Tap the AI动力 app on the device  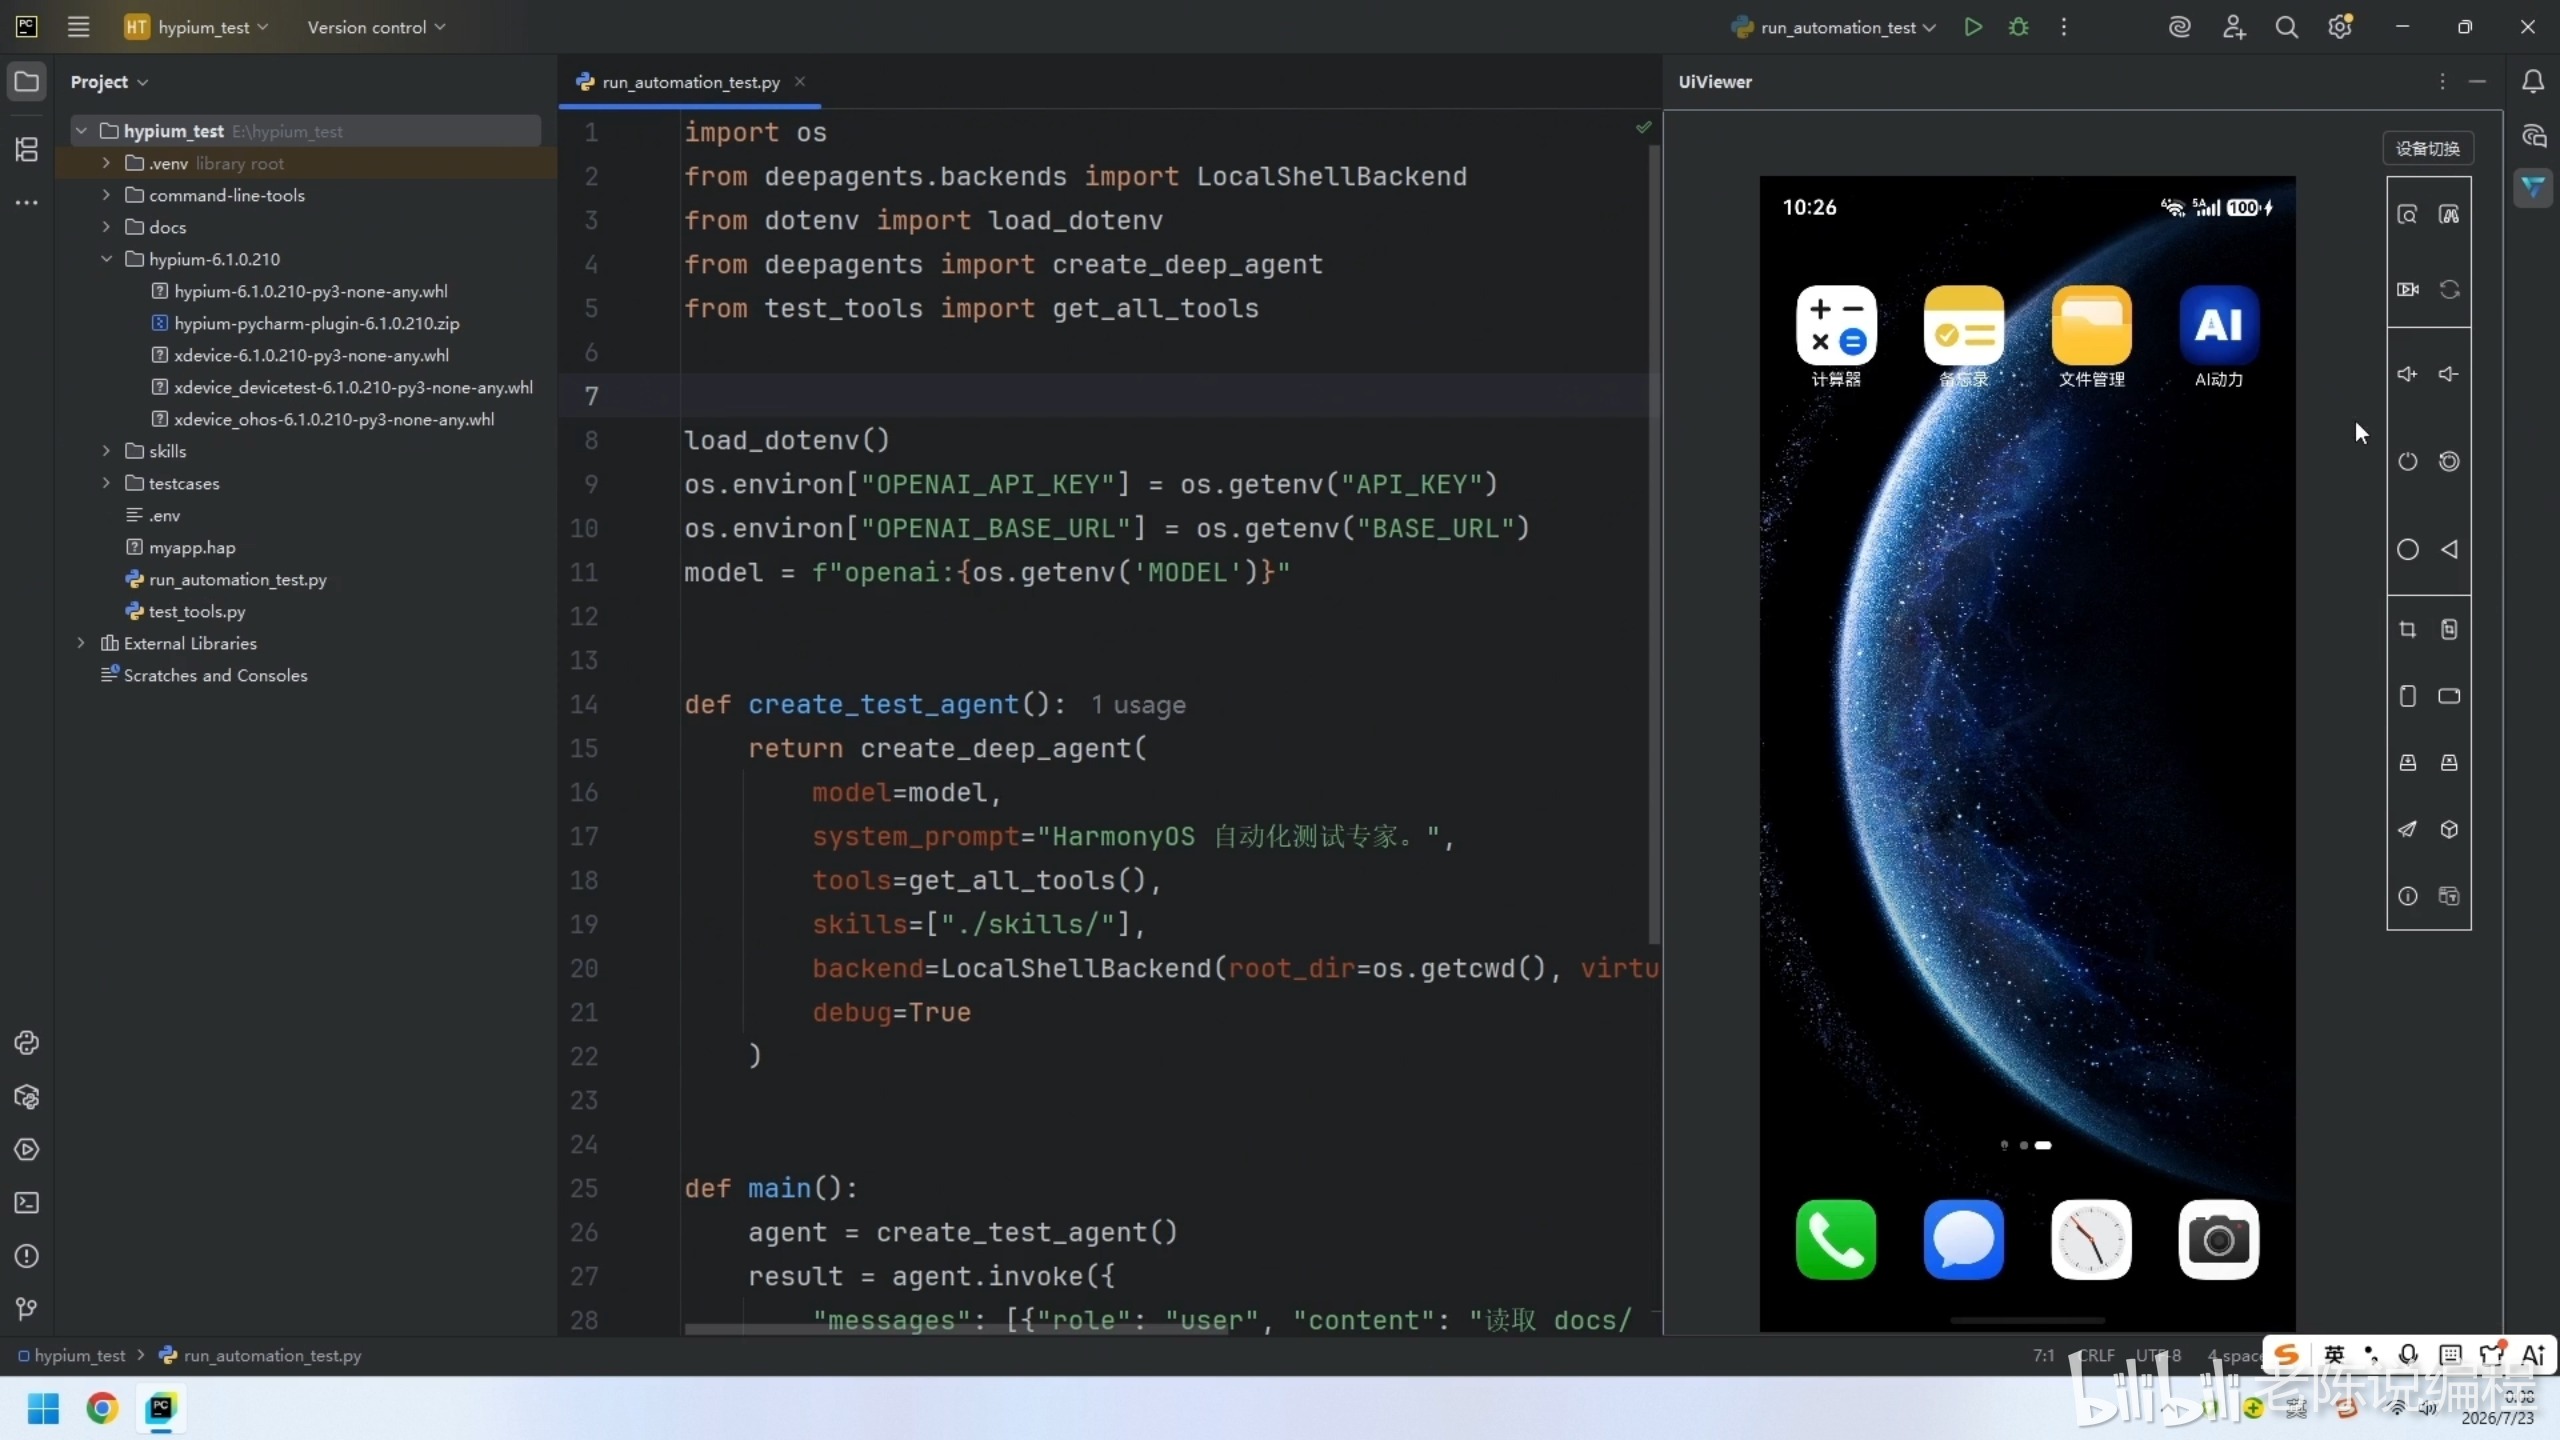pos(2219,336)
